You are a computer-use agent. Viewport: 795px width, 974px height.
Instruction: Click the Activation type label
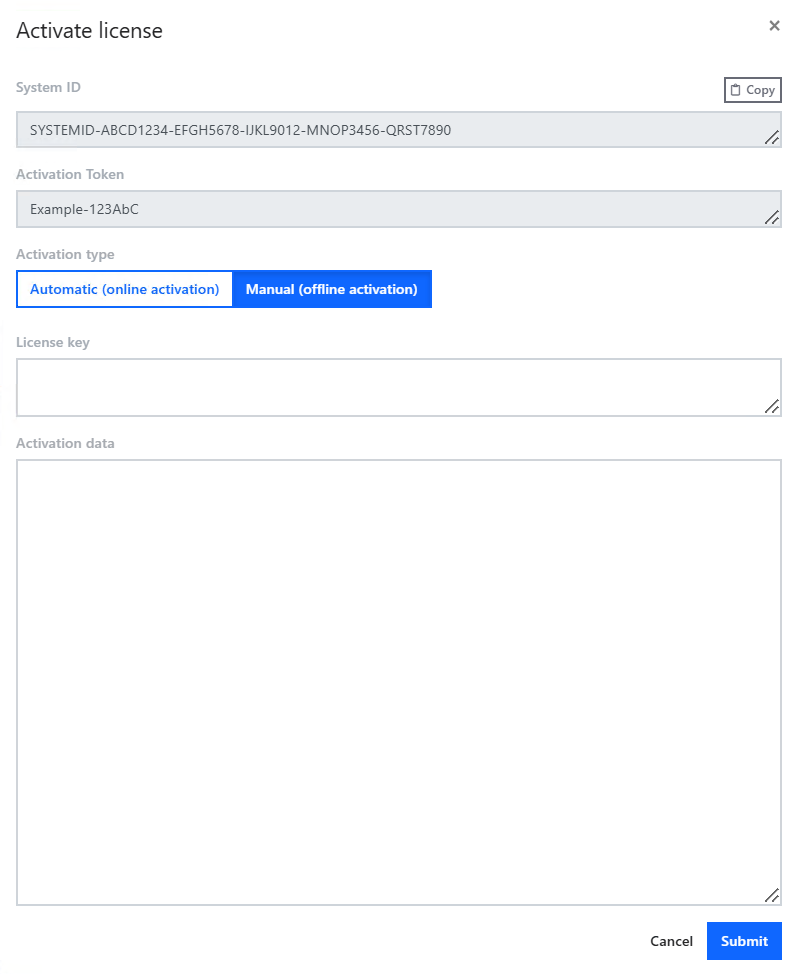click(65, 255)
